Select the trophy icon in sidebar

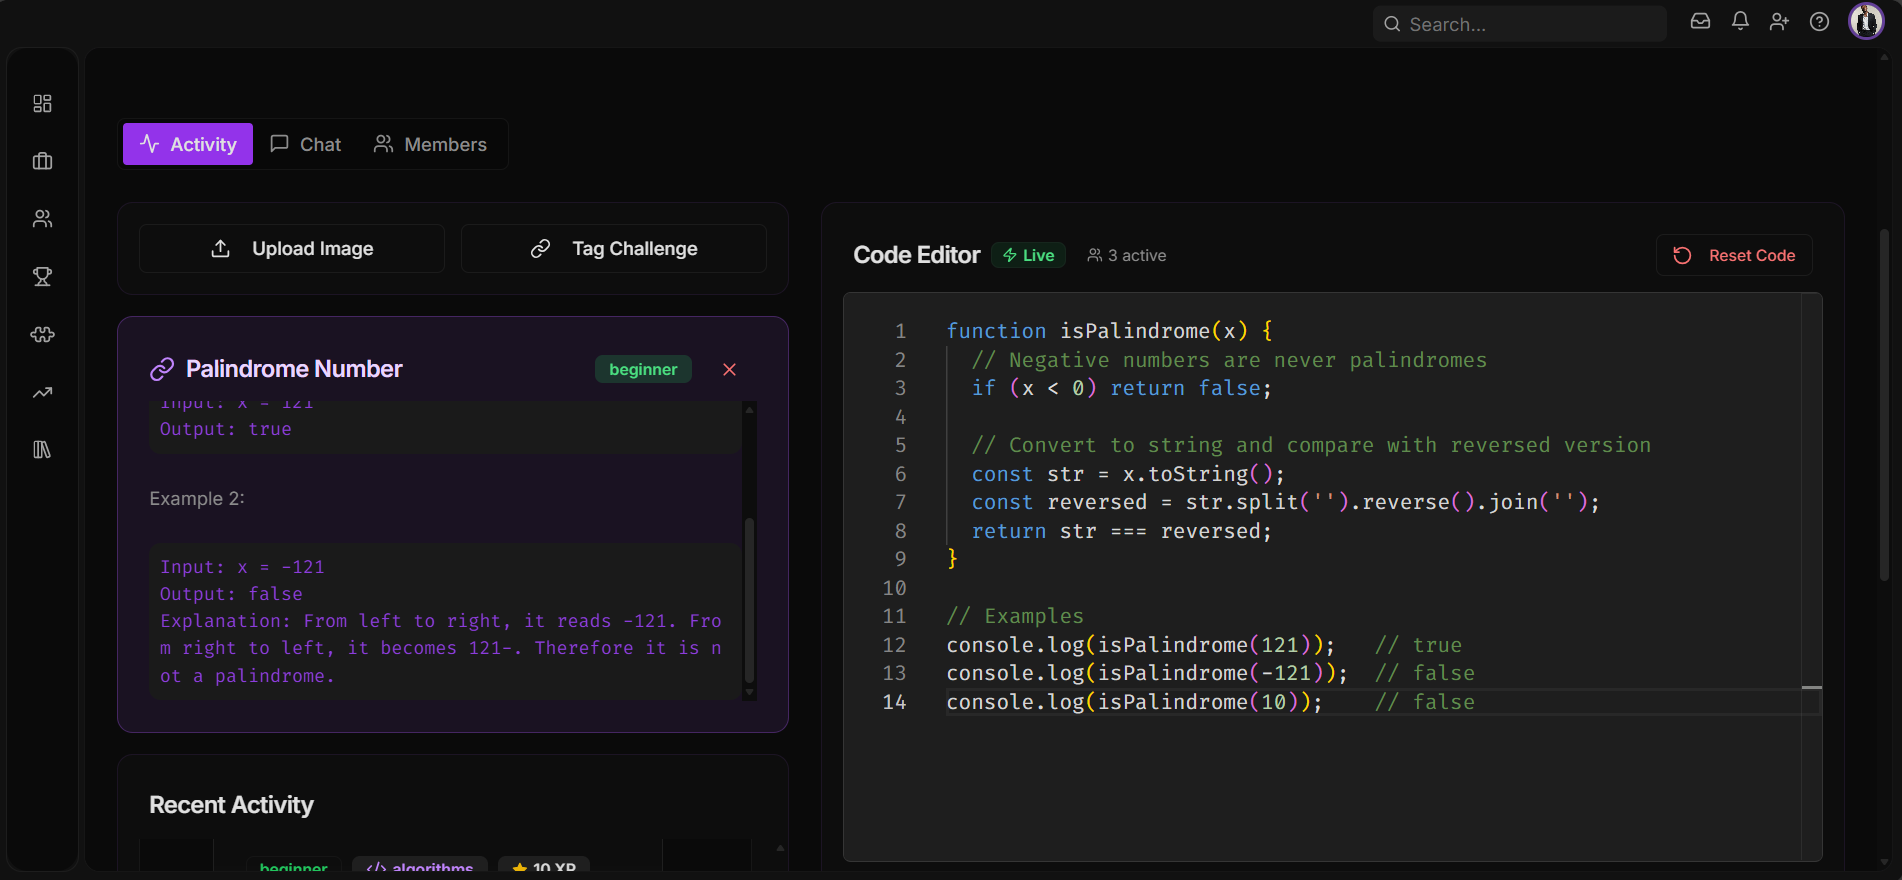(x=42, y=277)
